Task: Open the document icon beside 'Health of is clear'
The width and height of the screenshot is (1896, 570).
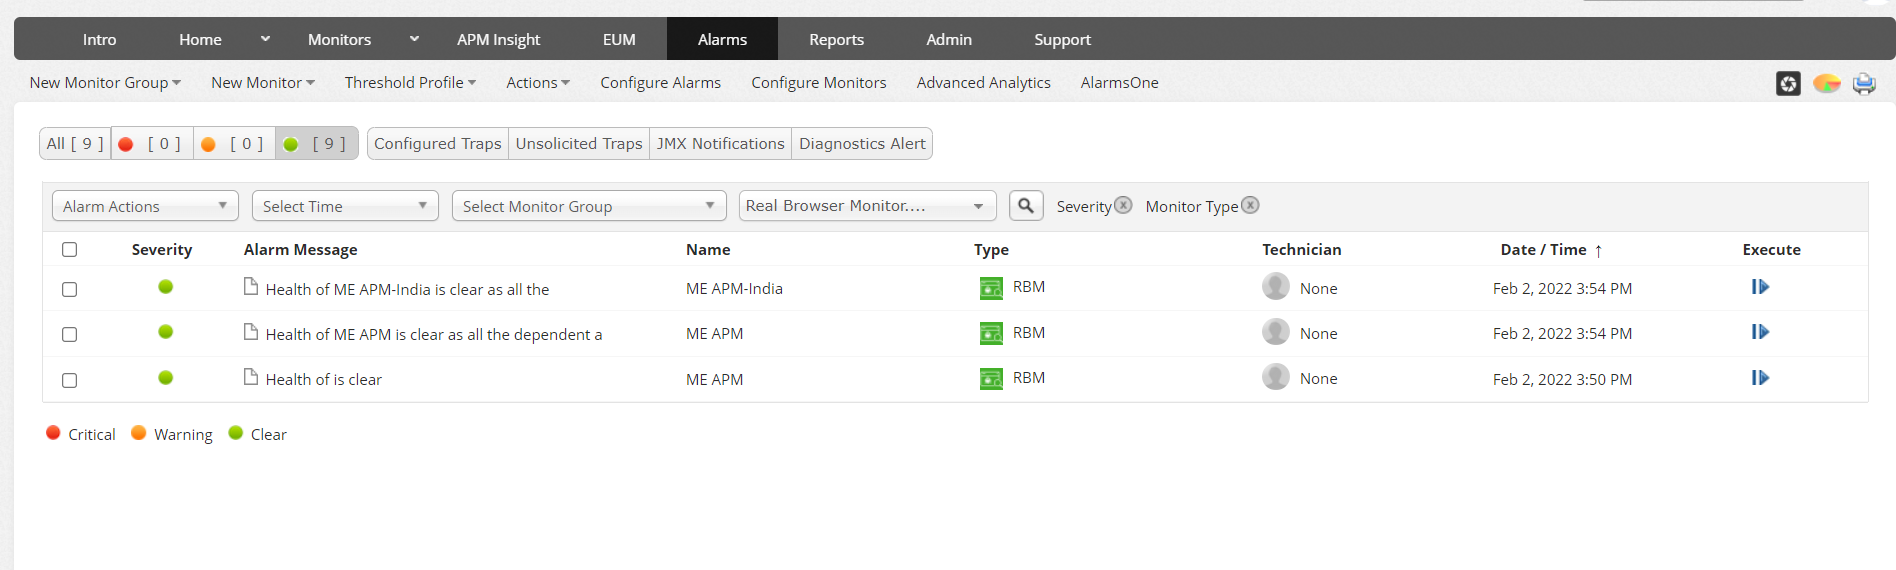Action: [x=251, y=378]
